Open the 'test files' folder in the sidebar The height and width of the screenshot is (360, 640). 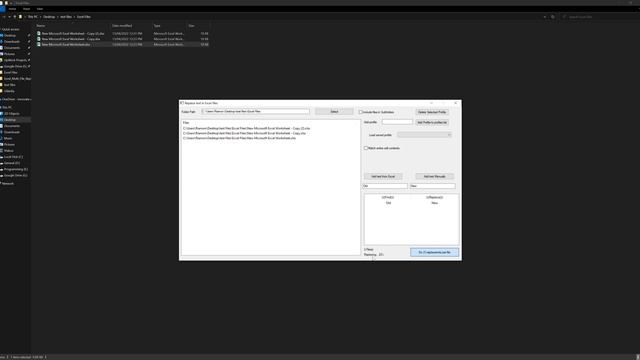(10, 84)
